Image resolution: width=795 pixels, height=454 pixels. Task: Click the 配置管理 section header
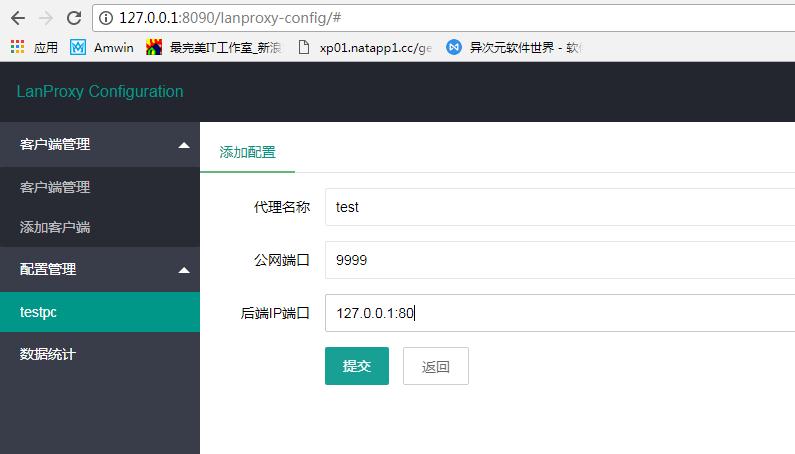click(x=100, y=269)
